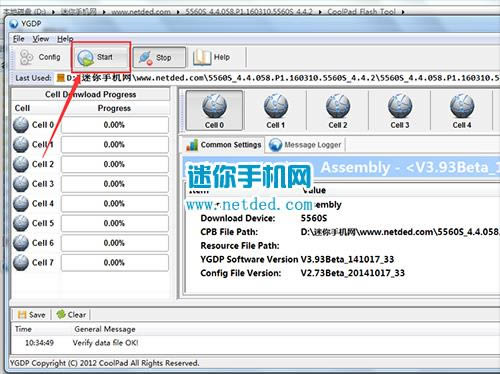Image resolution: width=500 pixels, height=374 pixels.
Task: Click the General Message column header
Action: pos(105,329)
